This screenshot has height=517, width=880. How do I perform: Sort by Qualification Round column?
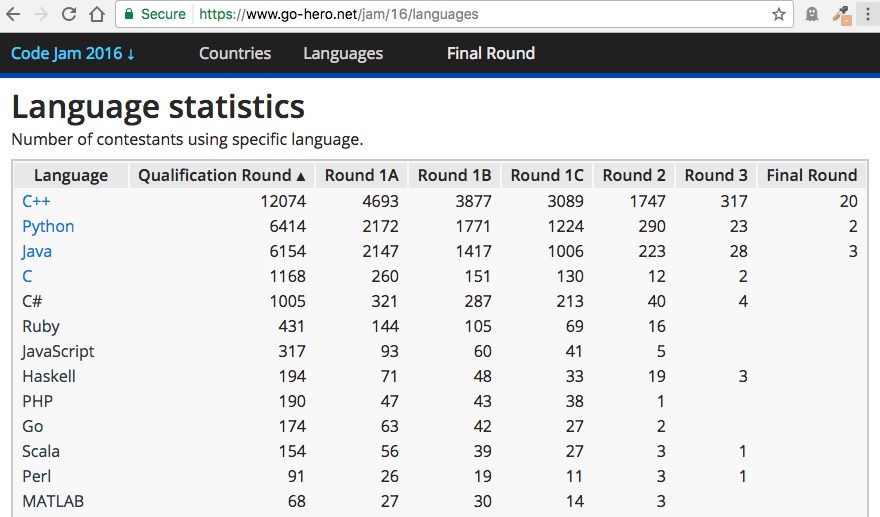click(222, 175)
